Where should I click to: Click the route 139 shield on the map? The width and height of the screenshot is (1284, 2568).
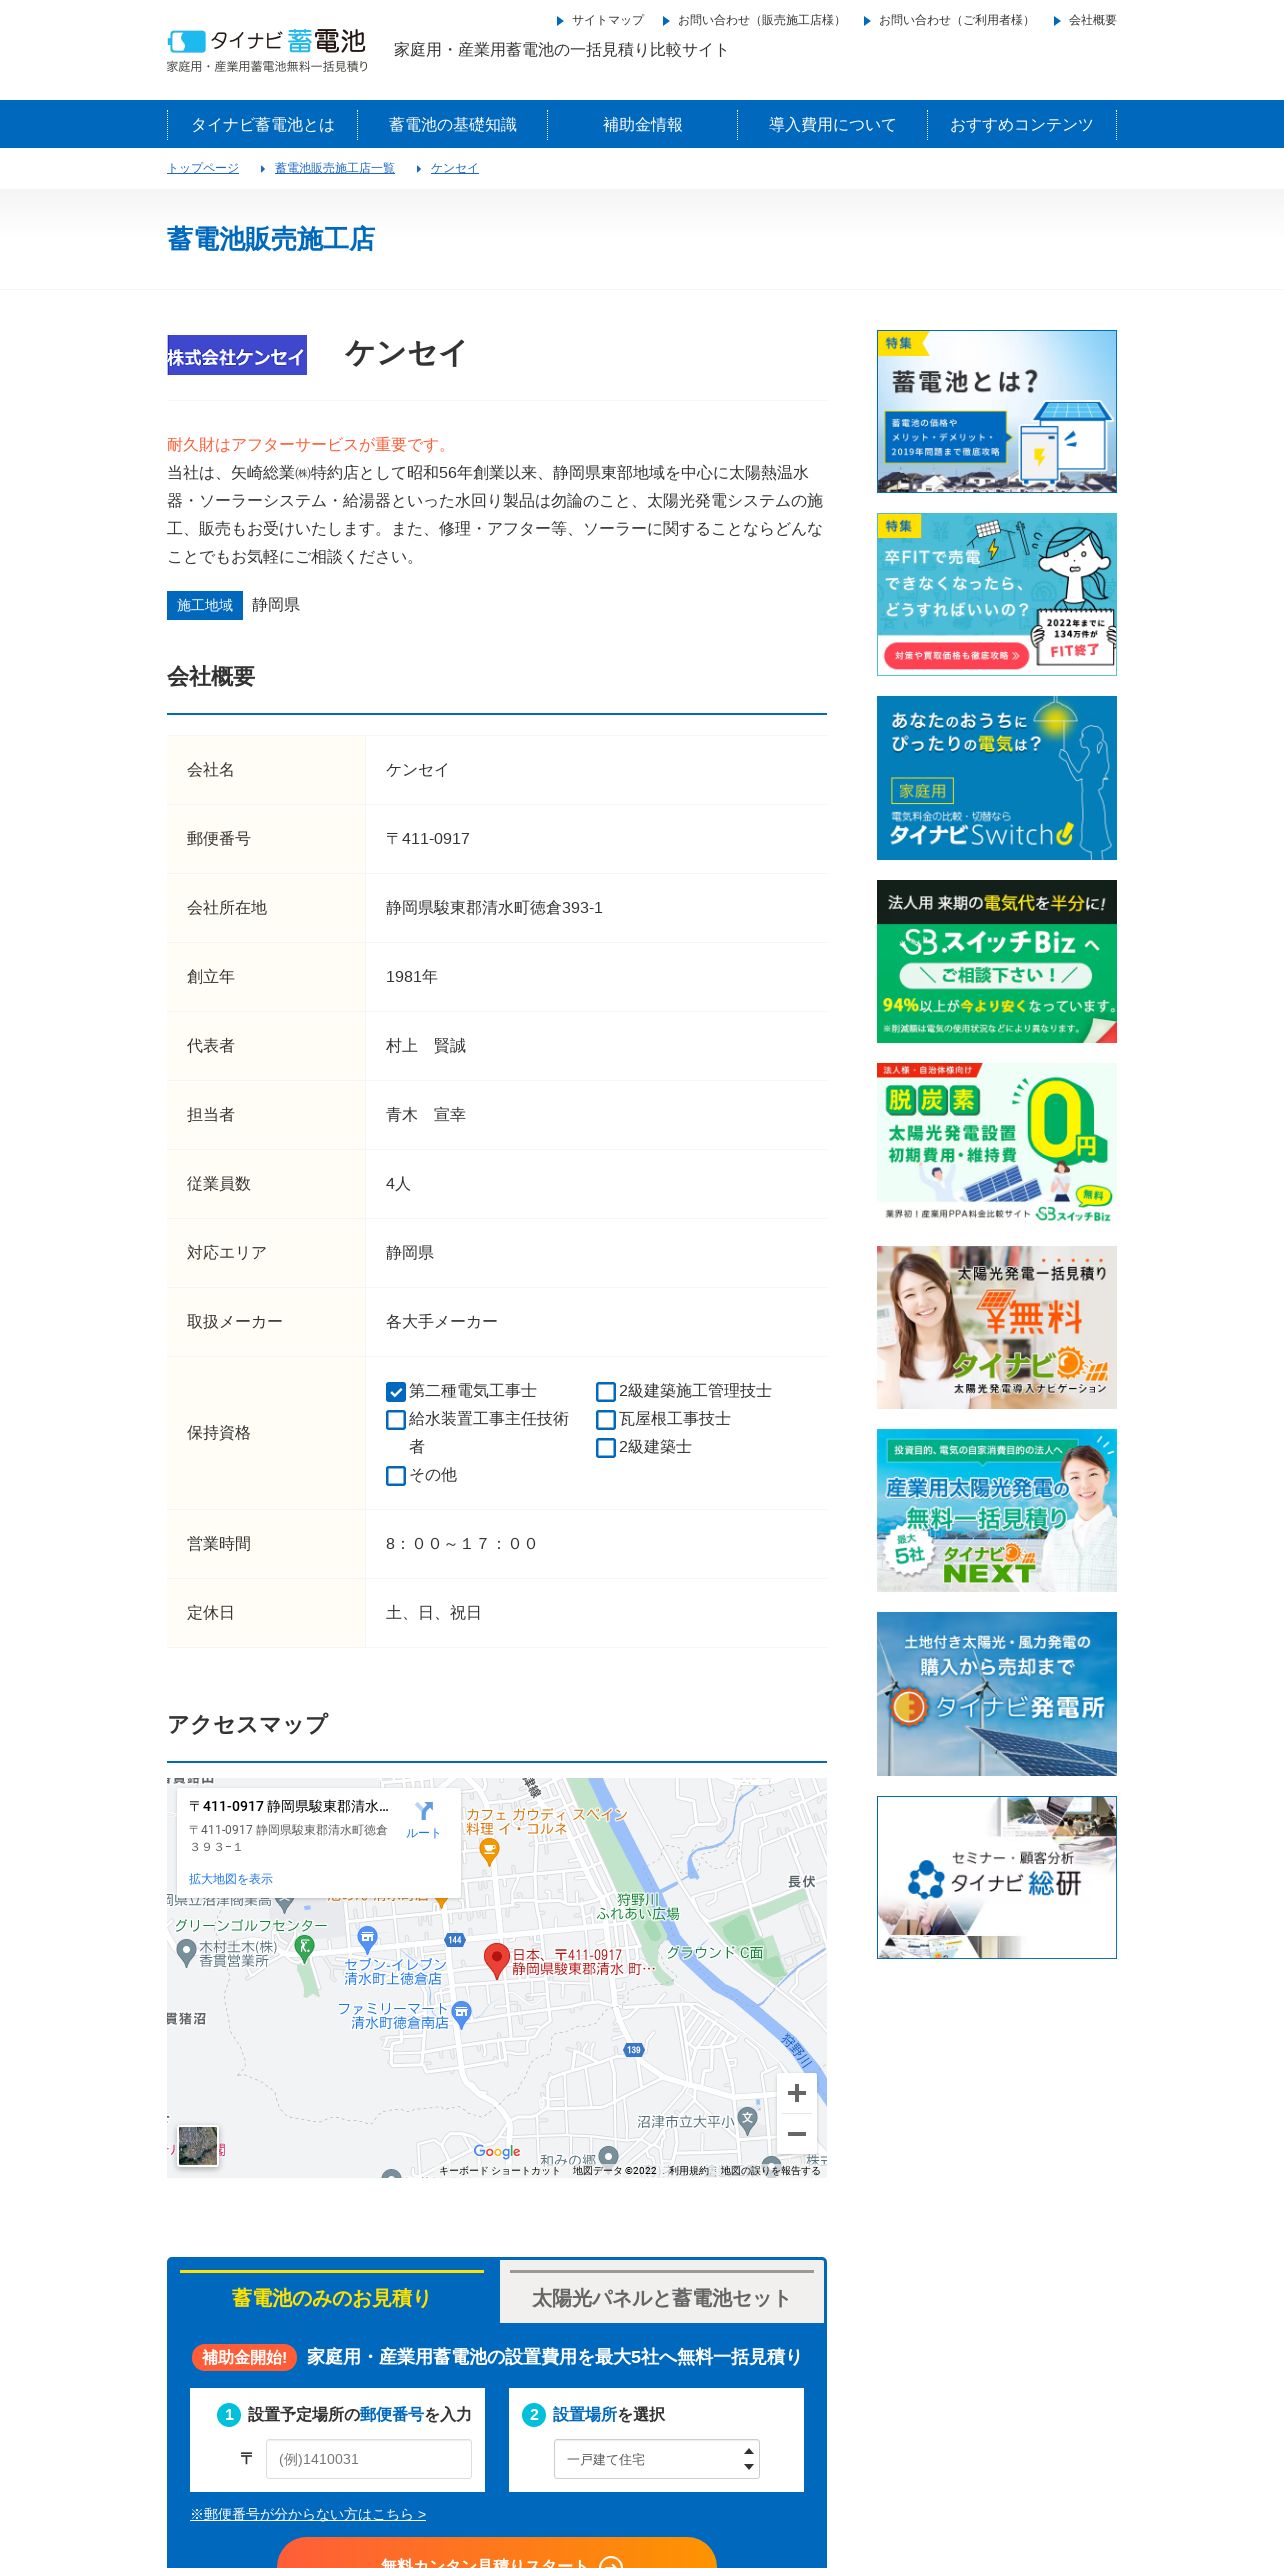pyautogui.click(x=633, y=2050)
